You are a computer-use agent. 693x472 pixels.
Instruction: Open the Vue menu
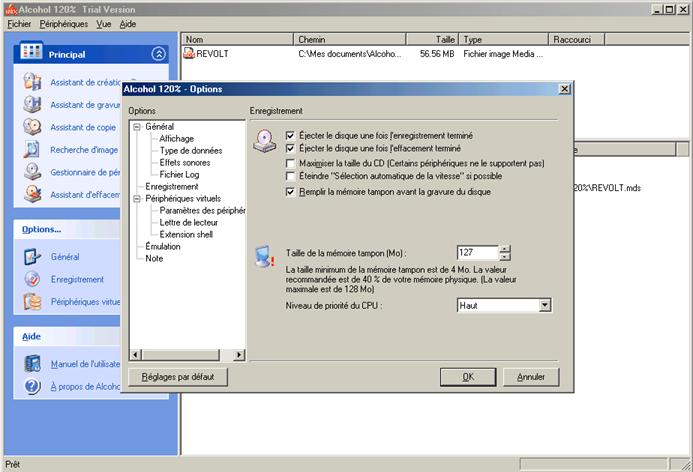click(103, 24)
